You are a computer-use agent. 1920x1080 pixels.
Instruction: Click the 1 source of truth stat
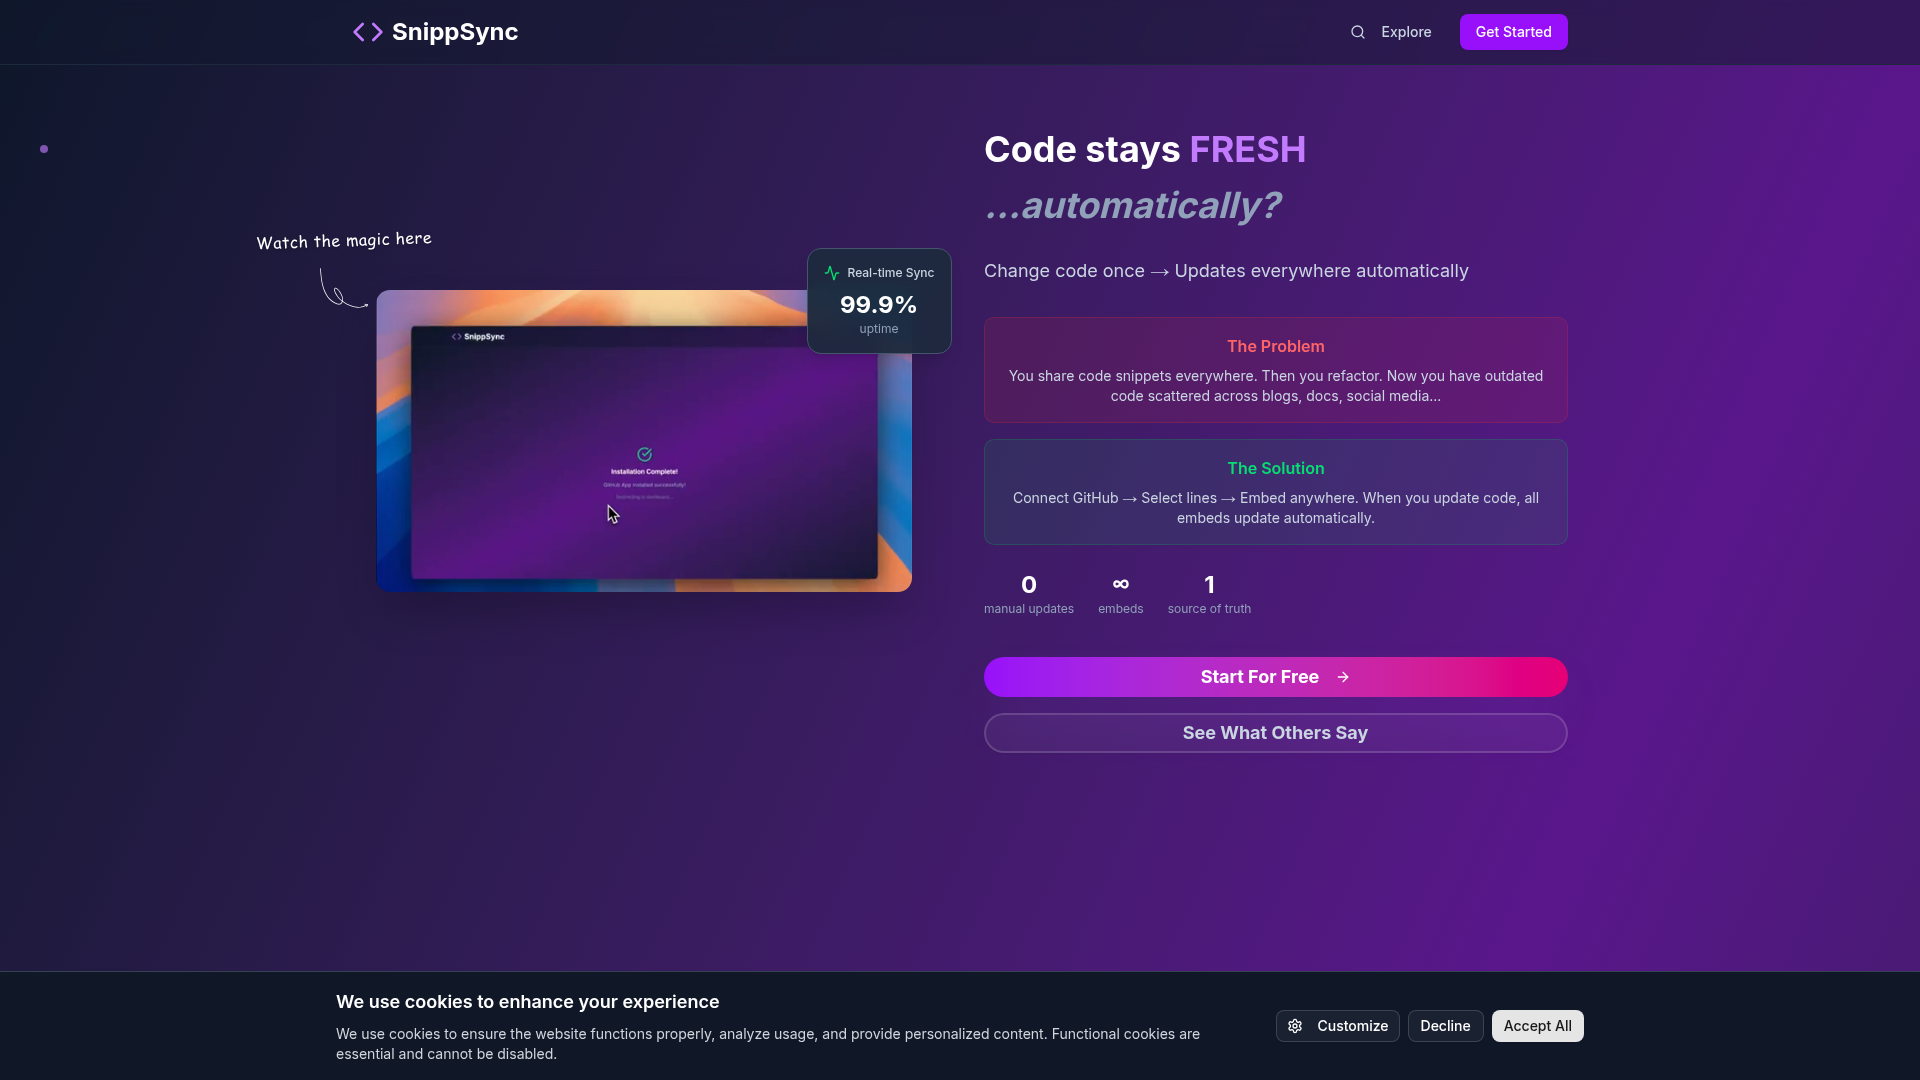click(x=1209, y=594)
